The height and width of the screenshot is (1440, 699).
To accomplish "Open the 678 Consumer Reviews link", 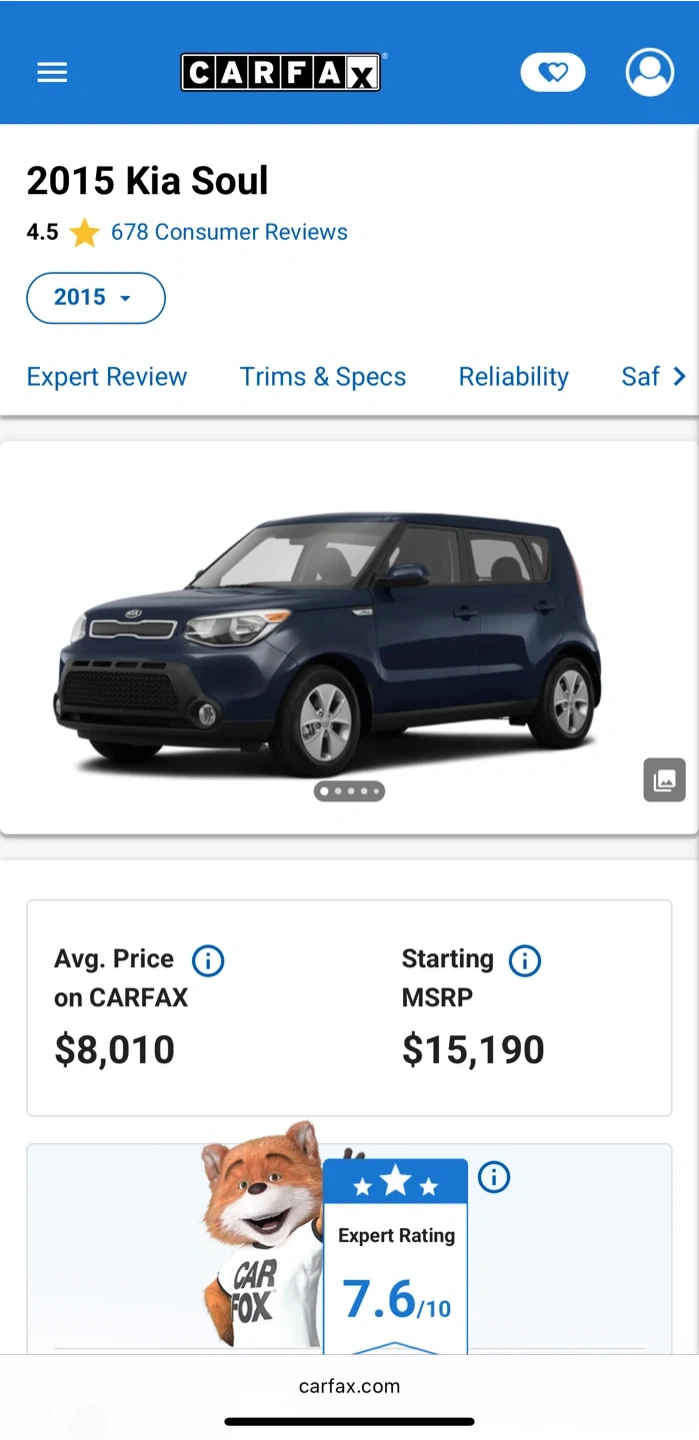I will tap(229, 233).
